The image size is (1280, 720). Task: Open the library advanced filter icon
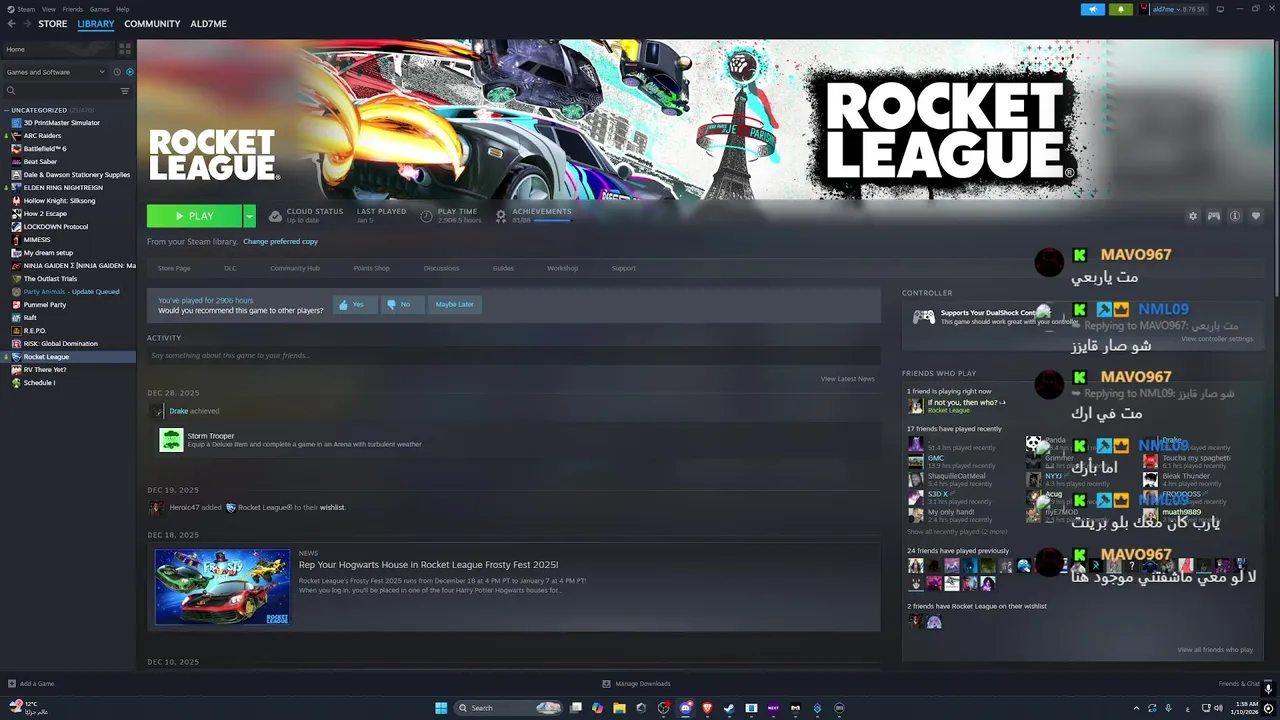pyautogui.click(x=125, y=91)
